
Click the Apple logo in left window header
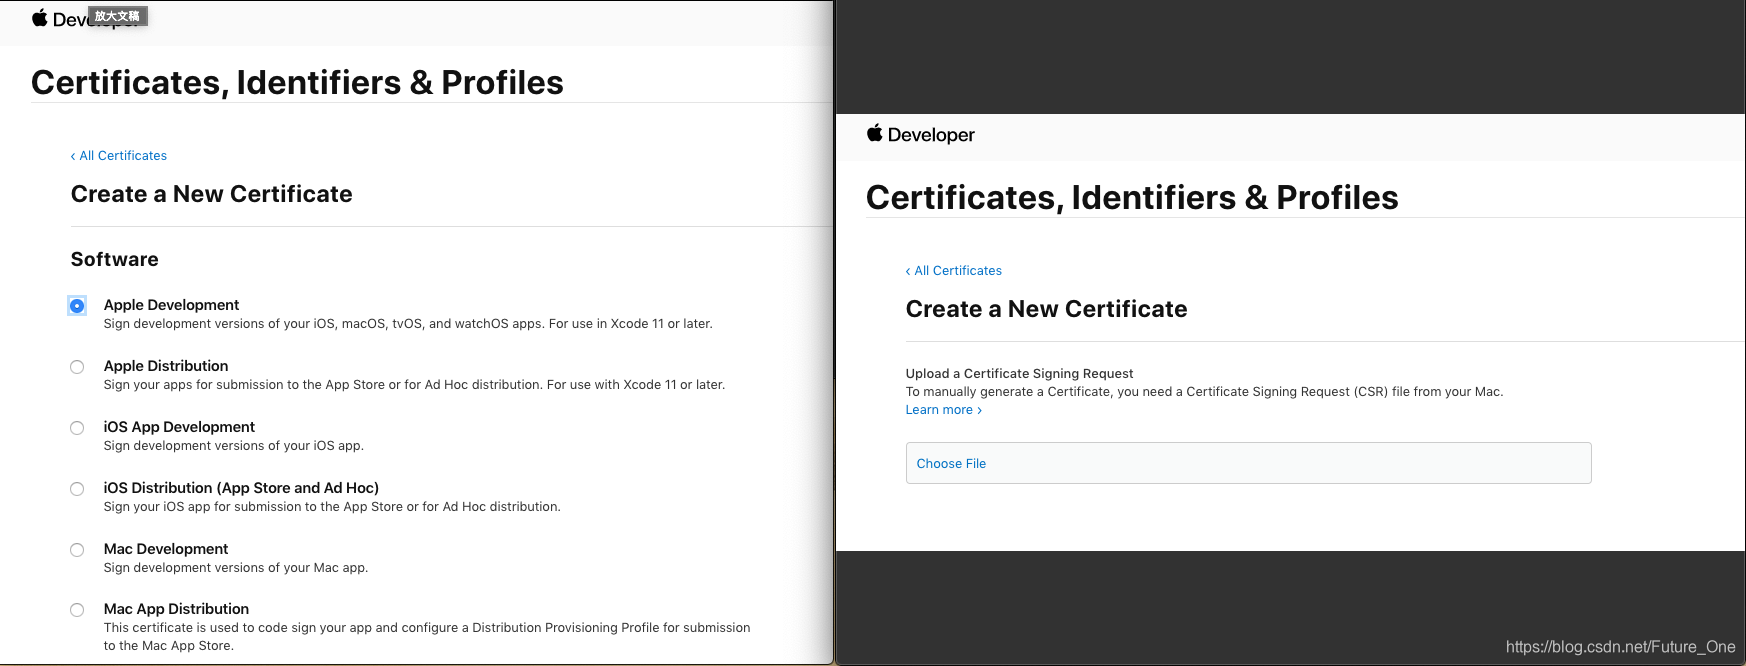40,18
